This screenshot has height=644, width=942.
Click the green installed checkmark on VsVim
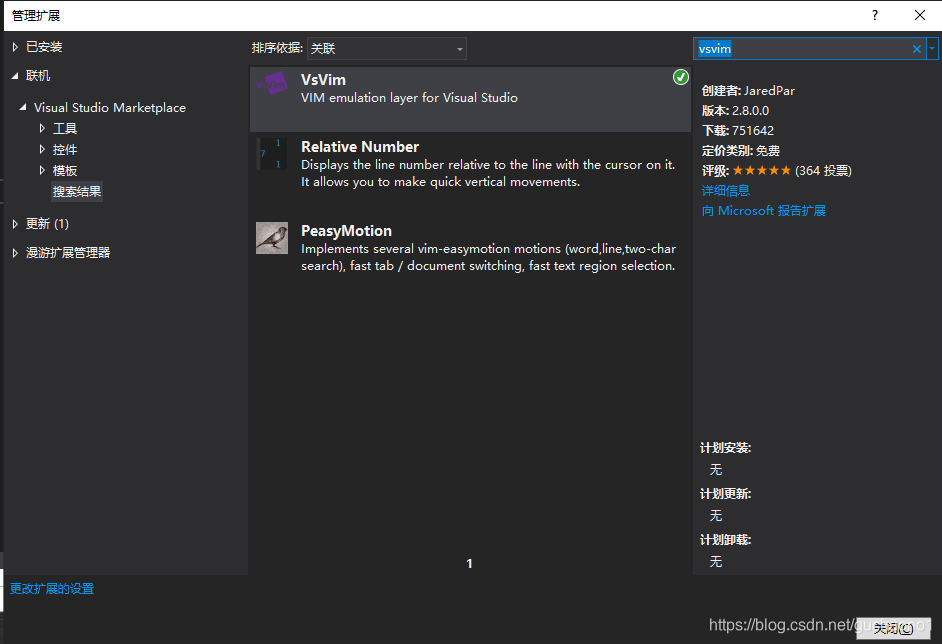680,77
